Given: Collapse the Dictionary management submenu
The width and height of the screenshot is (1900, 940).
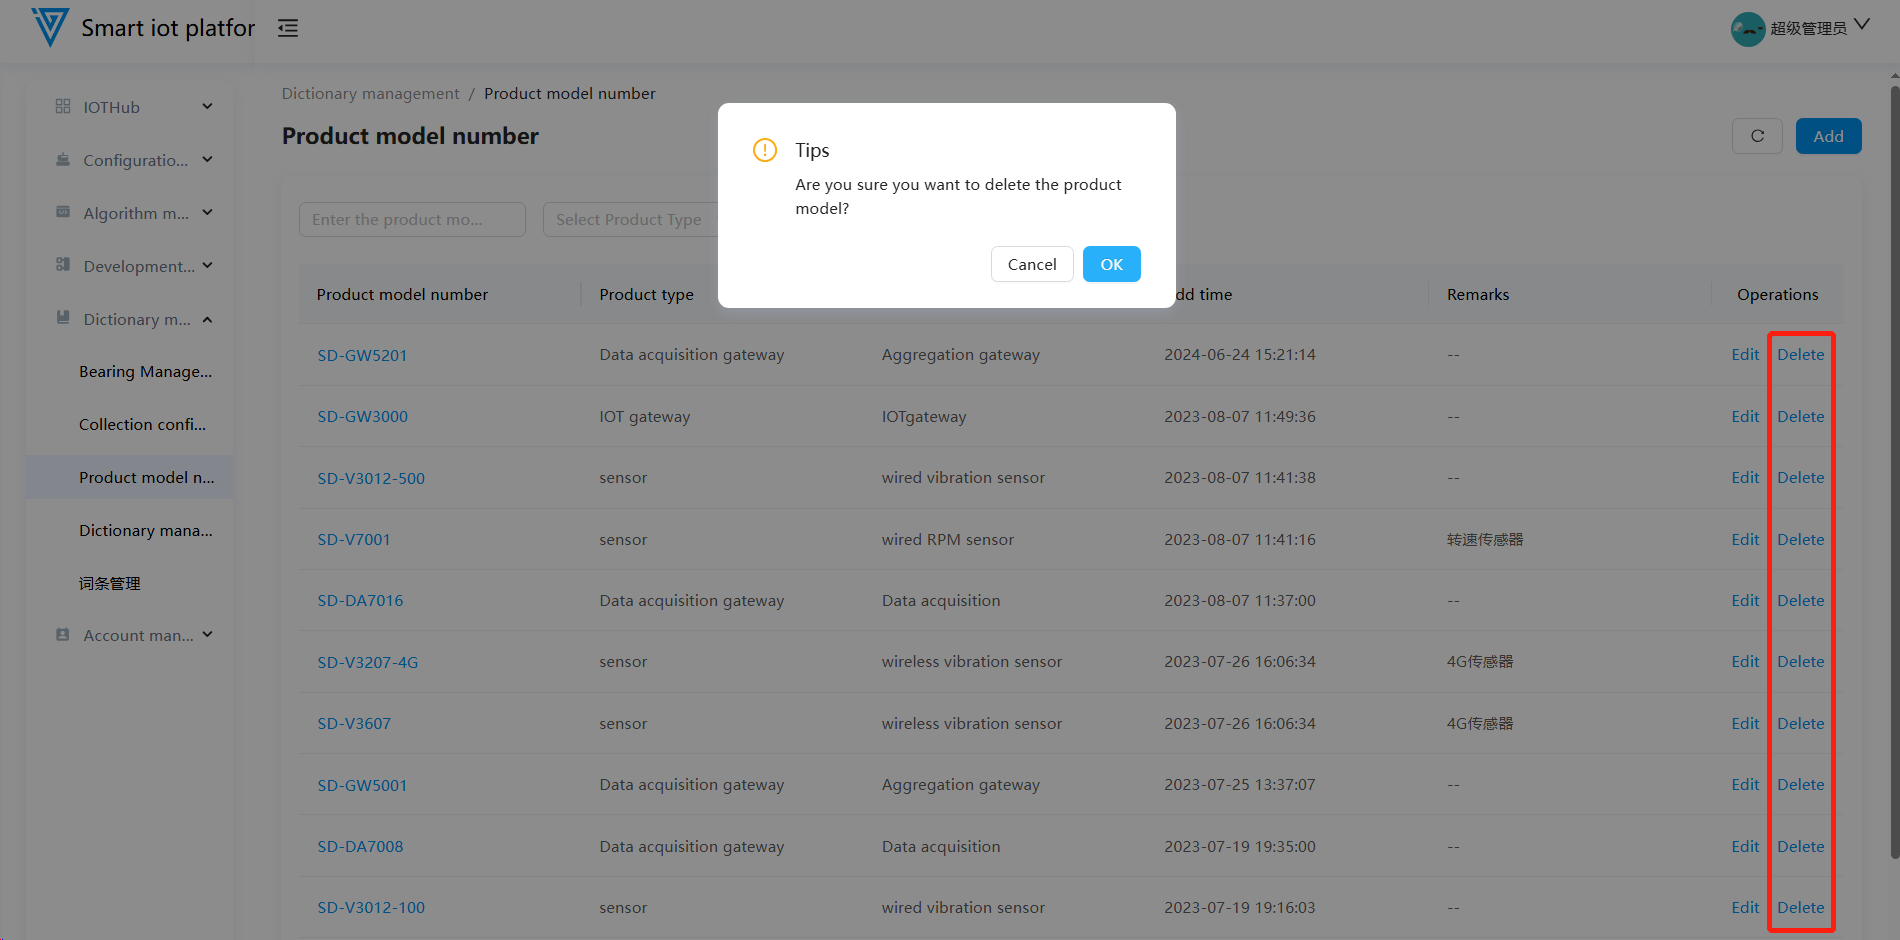Looking at the screenshot, I should click(207, 319).
